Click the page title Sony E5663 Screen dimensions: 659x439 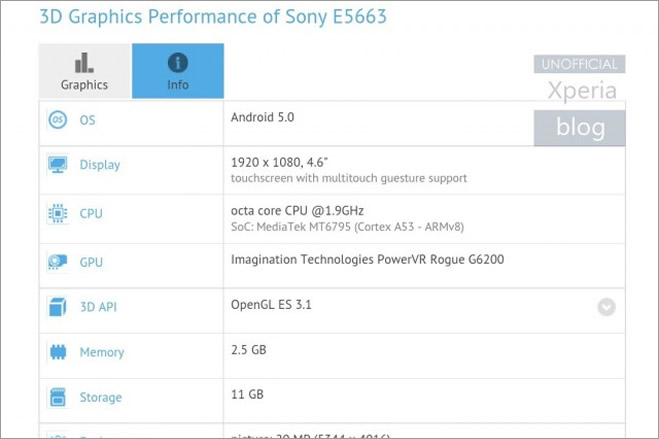(213, 17)
